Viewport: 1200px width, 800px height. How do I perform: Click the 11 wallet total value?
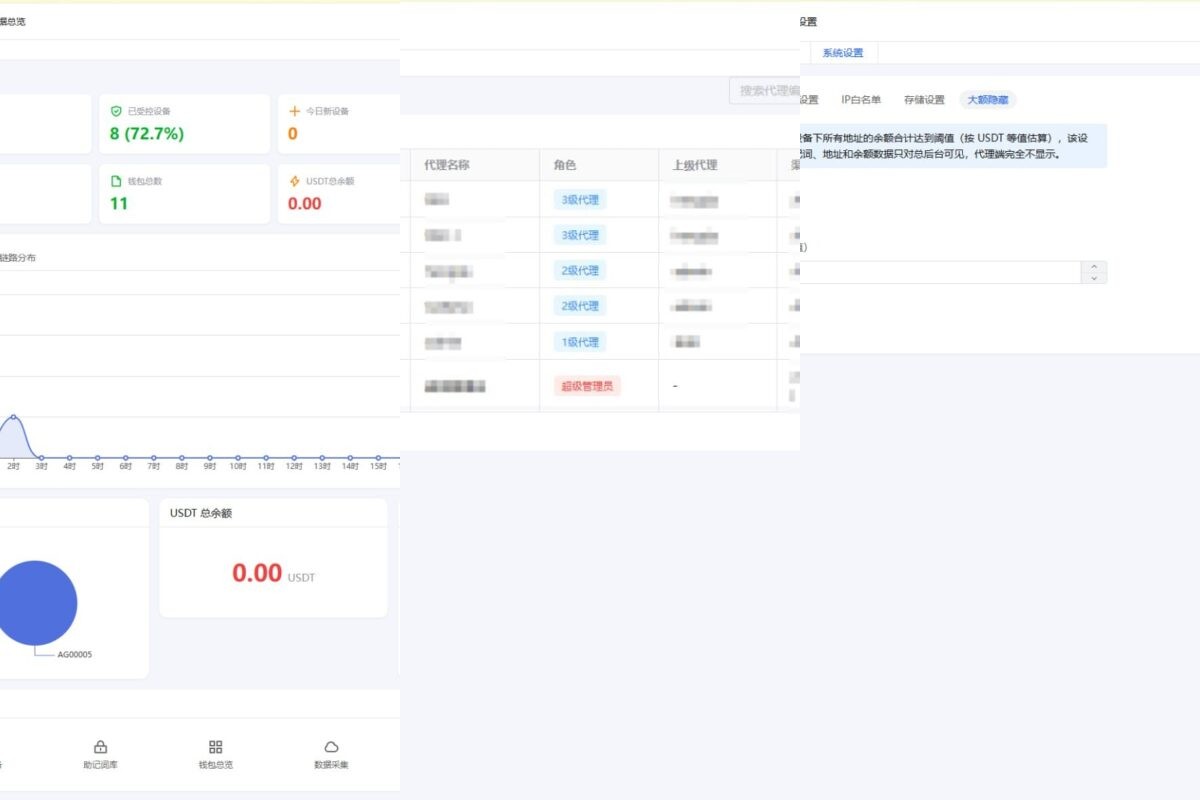(119, 204)
